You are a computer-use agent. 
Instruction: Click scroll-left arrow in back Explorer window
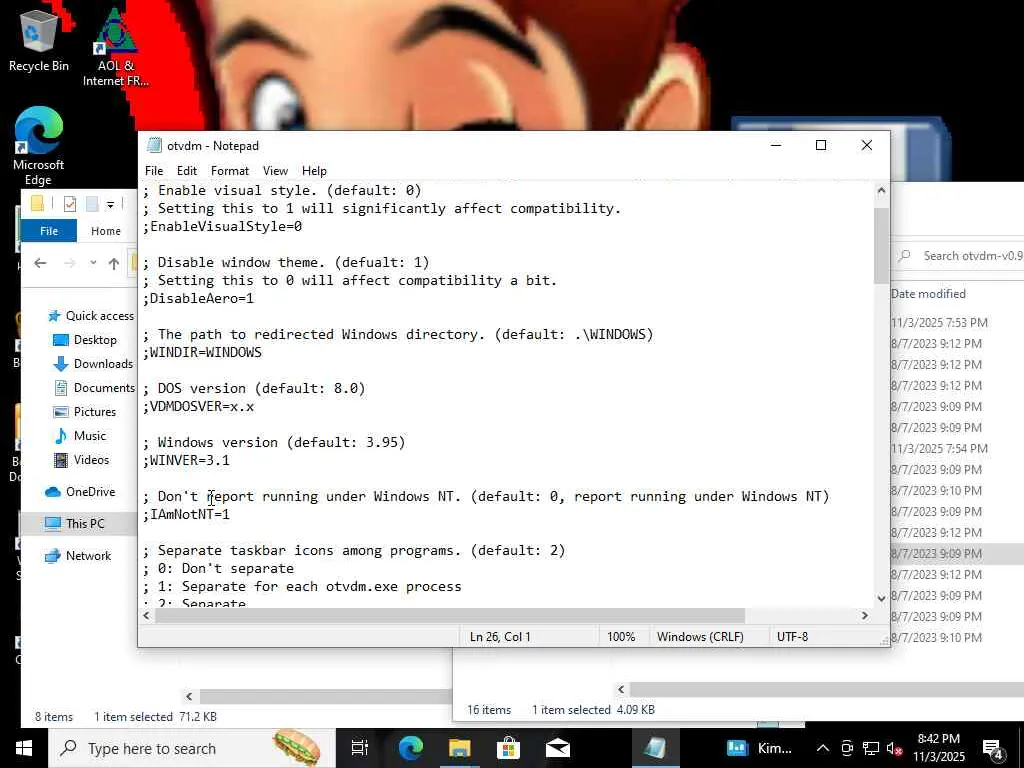189,696
